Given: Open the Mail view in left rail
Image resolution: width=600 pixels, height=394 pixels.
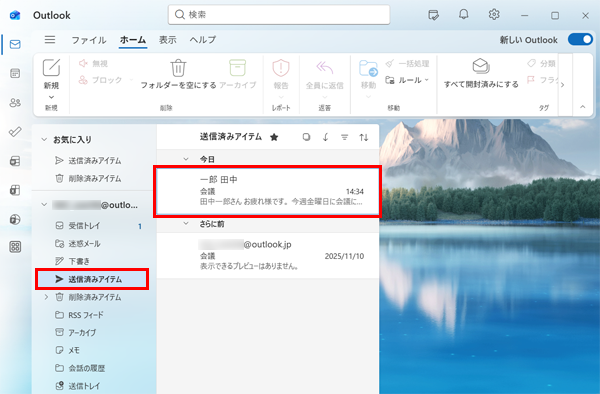Looking at the screenshot, I should click(15, 44).
